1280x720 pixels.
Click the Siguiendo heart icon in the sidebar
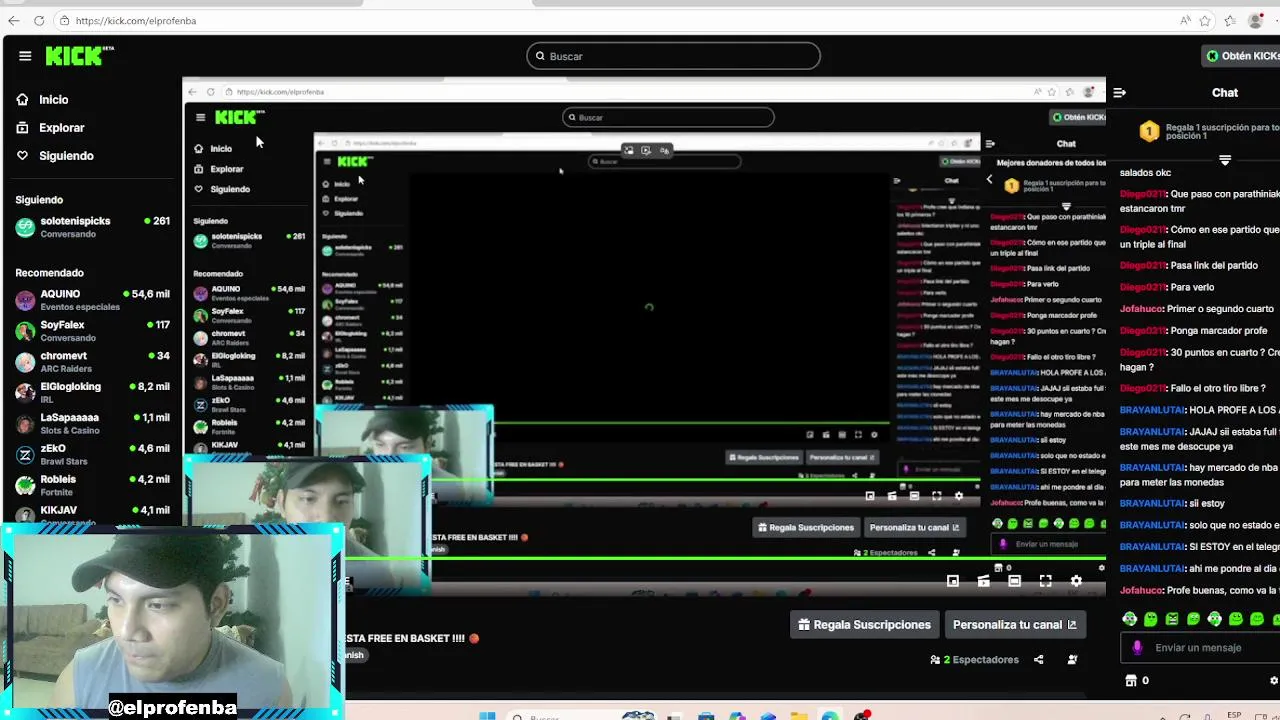coord(23,156)
